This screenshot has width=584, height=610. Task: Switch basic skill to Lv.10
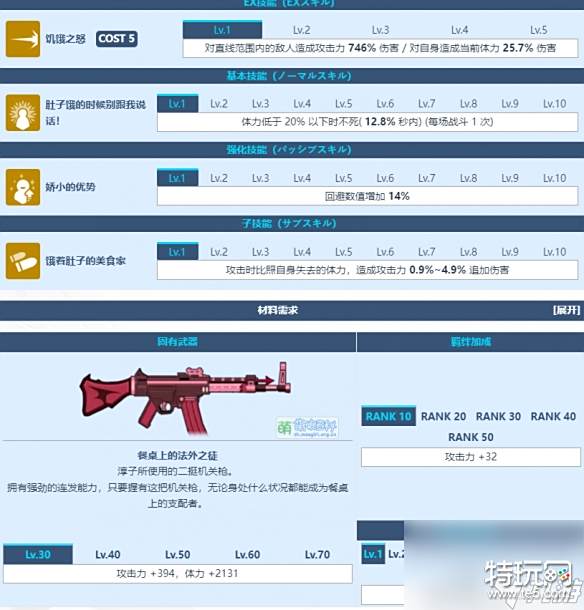[554, 104]
